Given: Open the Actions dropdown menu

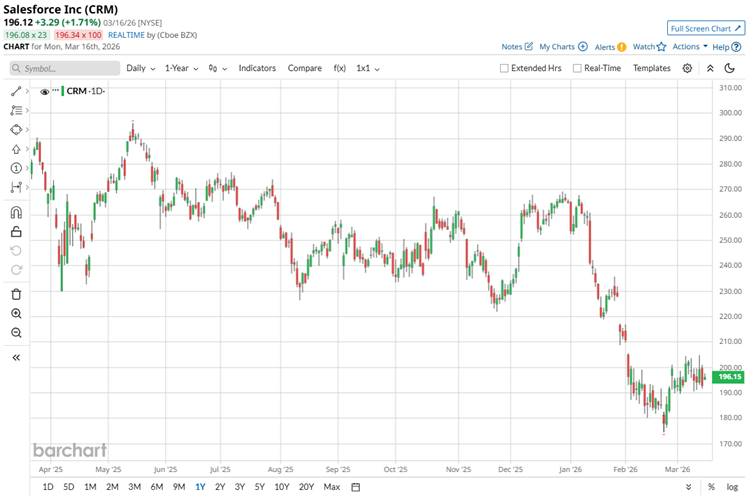Looking at the screenshot, I should click(x=690, y=47).
